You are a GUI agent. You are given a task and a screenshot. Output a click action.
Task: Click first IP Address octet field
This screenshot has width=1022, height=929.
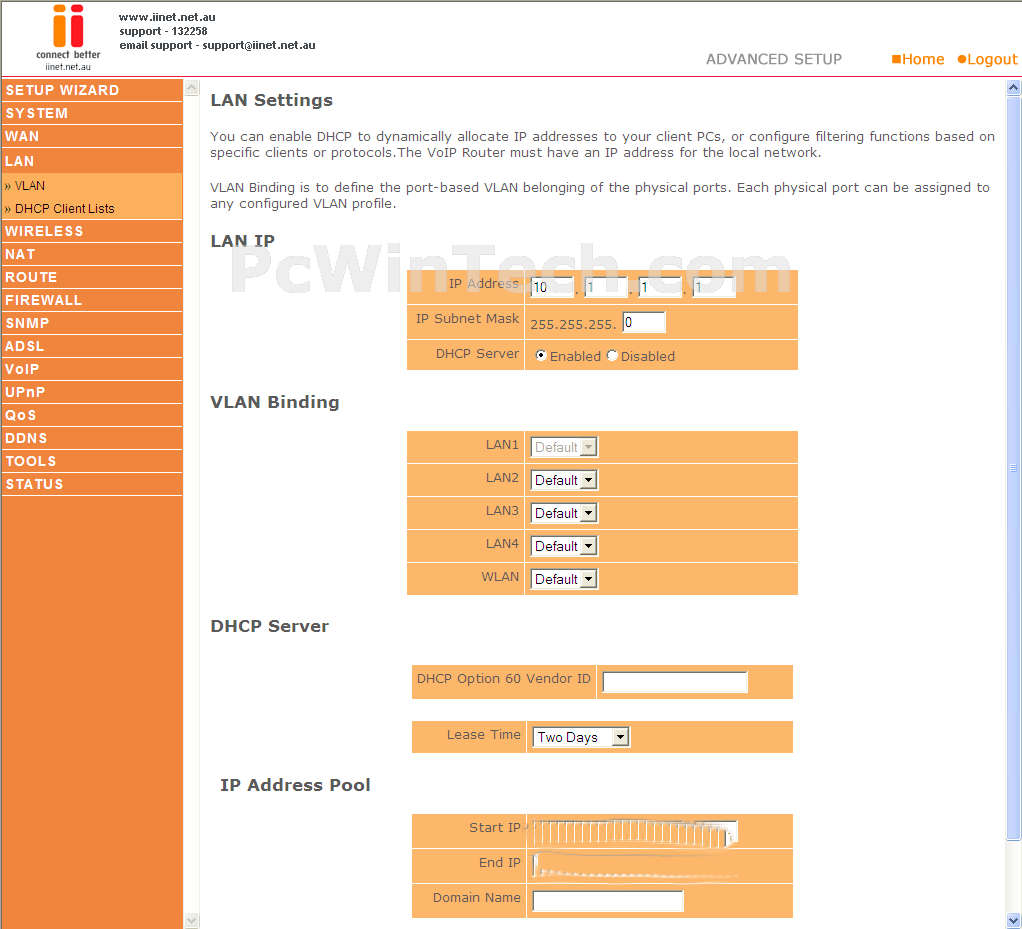pos(552,287)
